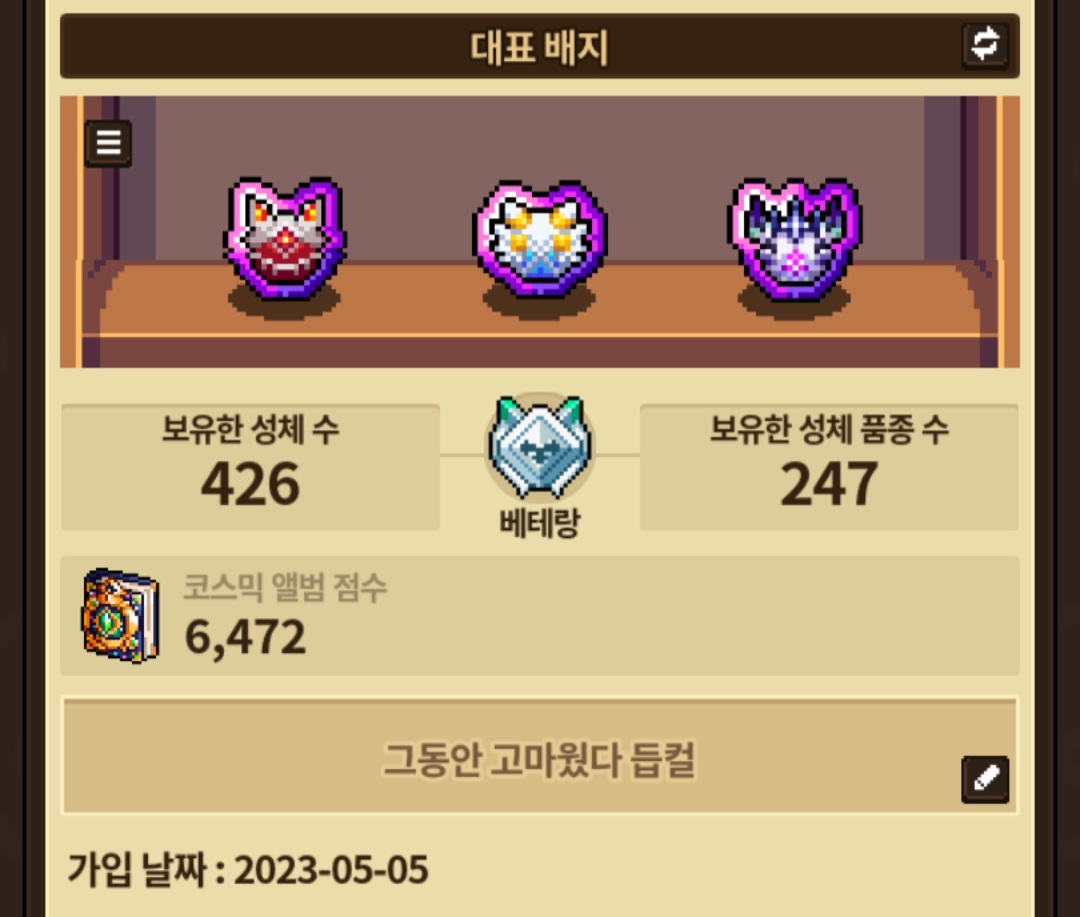Edit the profile message with pencil icon

click(x=985, y=779)
